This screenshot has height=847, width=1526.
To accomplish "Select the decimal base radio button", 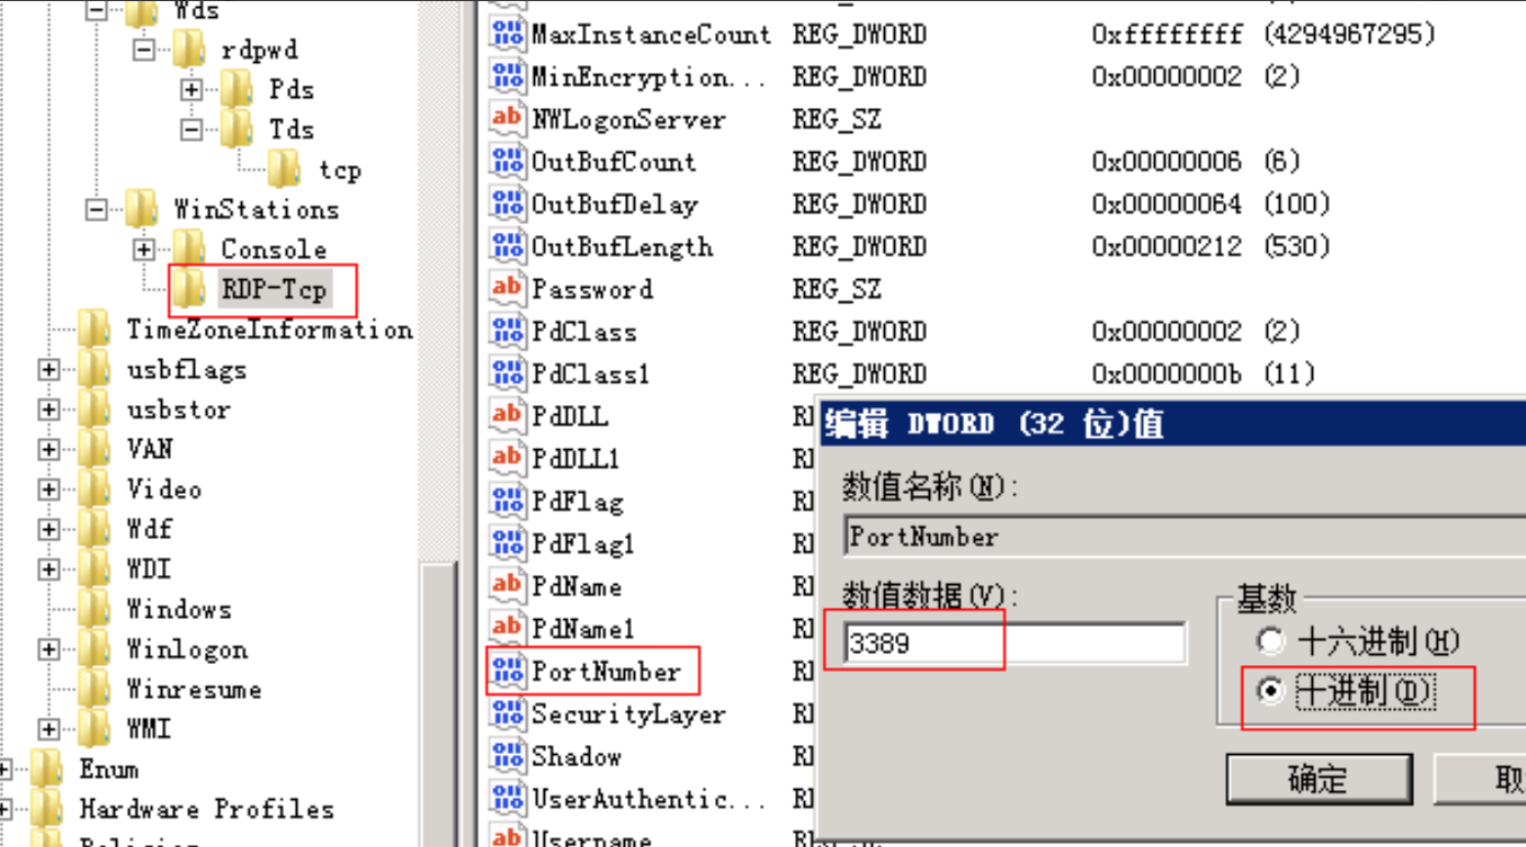I will pyautogui.click(x=1270, y=690).
